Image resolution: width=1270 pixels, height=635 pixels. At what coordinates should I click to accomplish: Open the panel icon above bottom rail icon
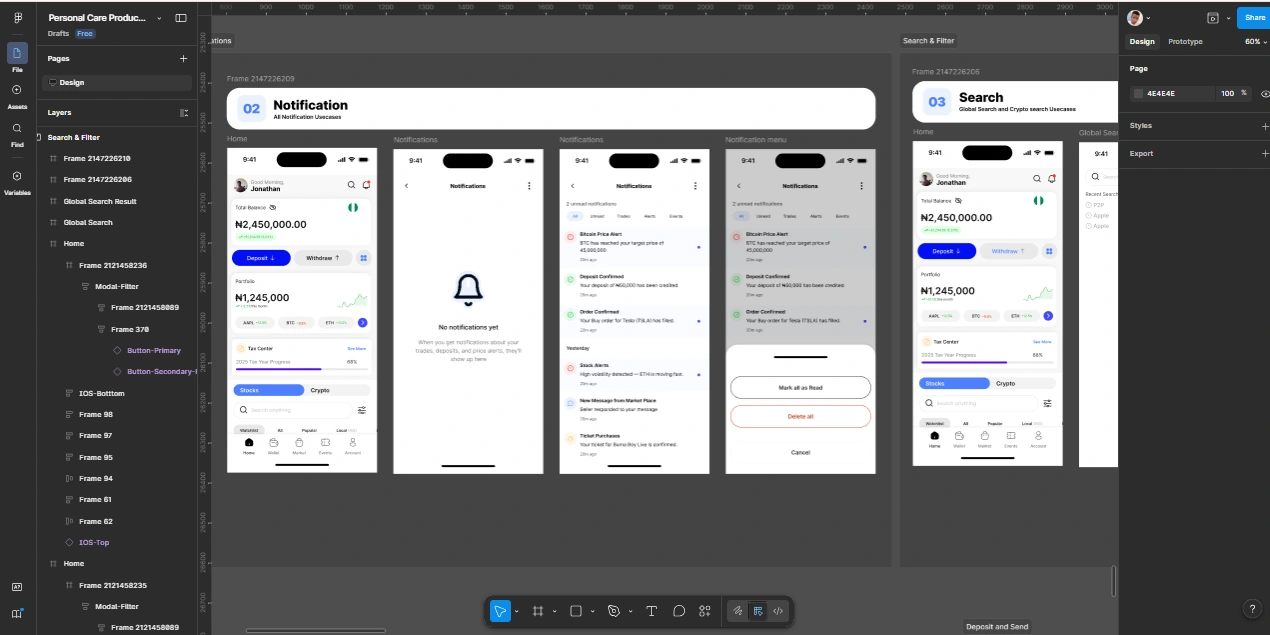[17, 587]
